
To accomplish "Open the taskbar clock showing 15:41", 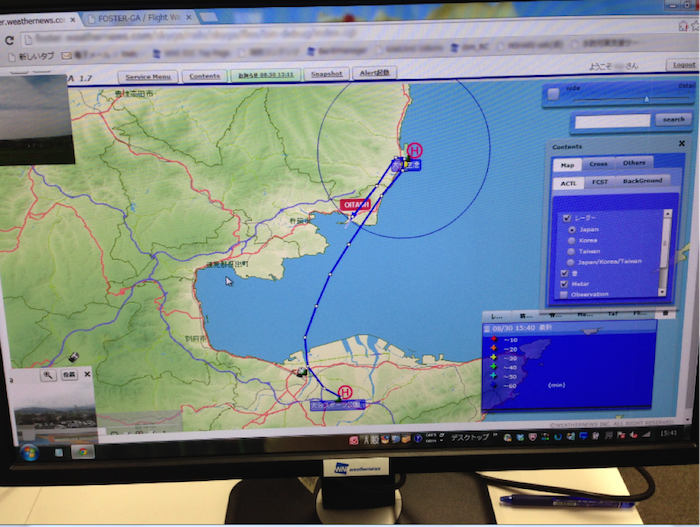I will click(668, 433).
